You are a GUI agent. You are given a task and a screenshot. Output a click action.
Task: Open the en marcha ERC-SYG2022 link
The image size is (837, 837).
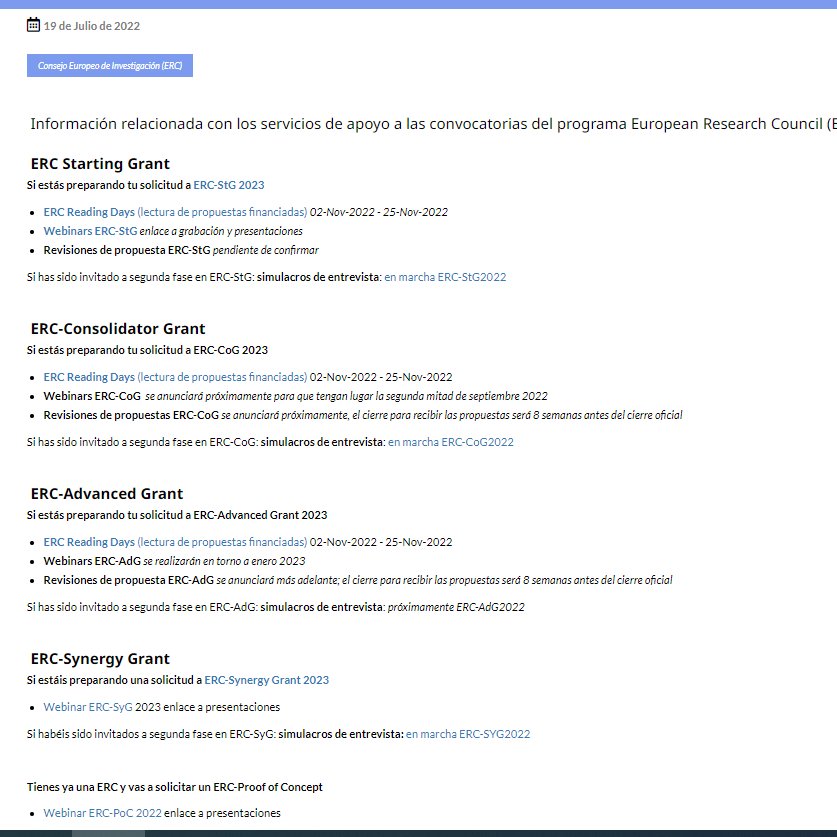(x=468, y=734)
